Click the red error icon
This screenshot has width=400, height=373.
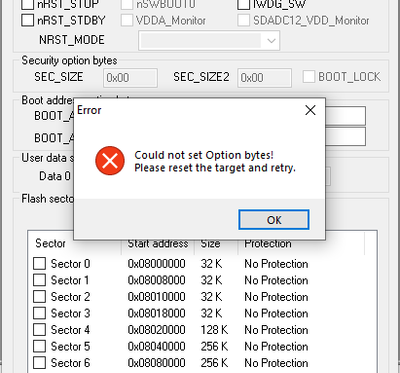pyautogui.click(x=110, y=161)
